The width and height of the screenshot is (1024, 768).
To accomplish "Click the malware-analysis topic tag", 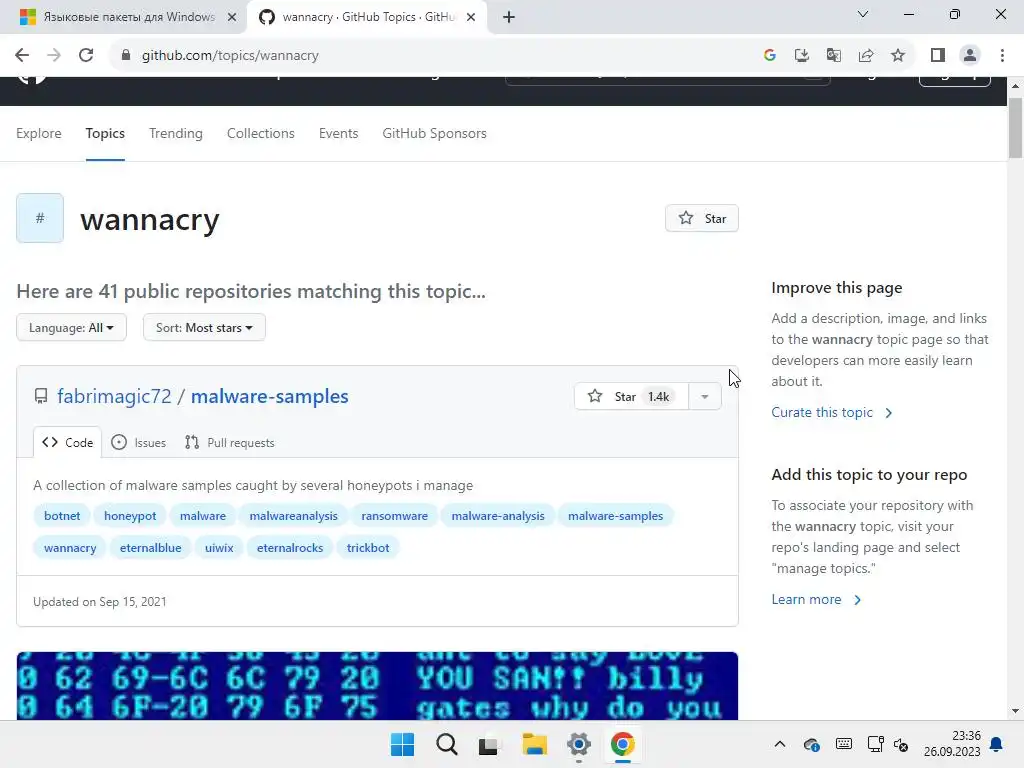I will point(498,516).
